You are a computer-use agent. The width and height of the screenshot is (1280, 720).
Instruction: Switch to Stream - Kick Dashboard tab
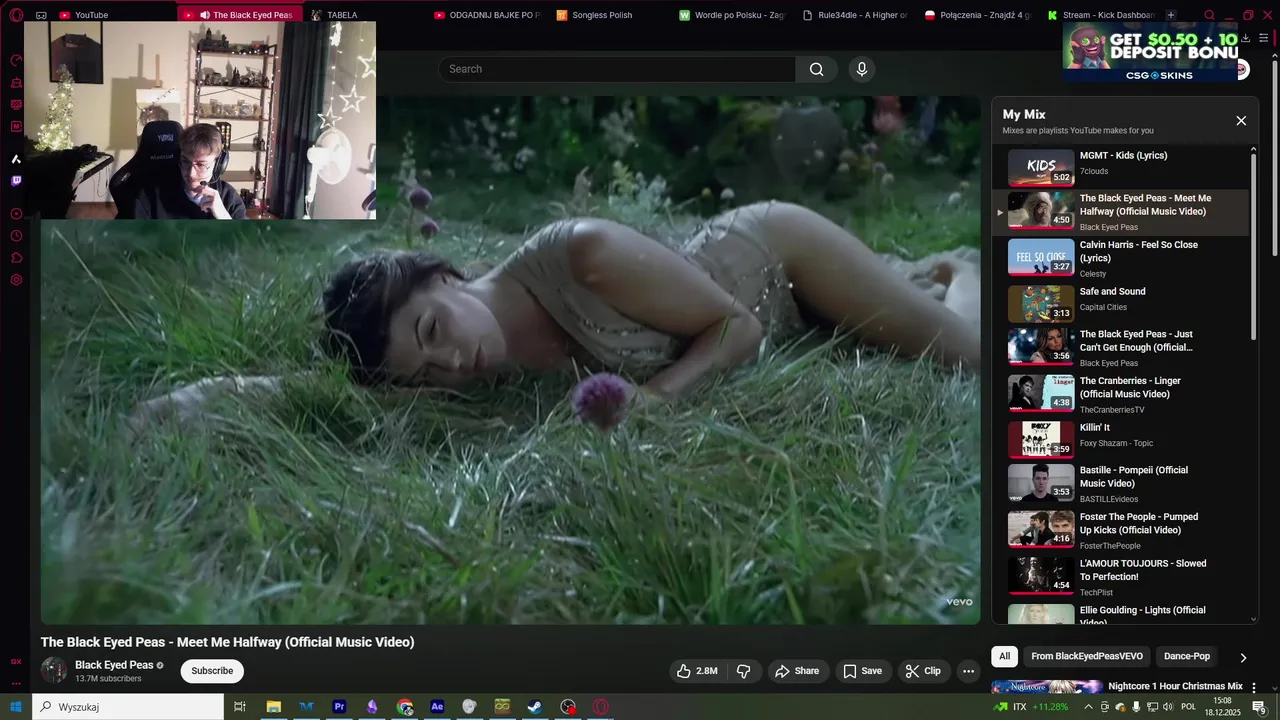pos(1101,15)
